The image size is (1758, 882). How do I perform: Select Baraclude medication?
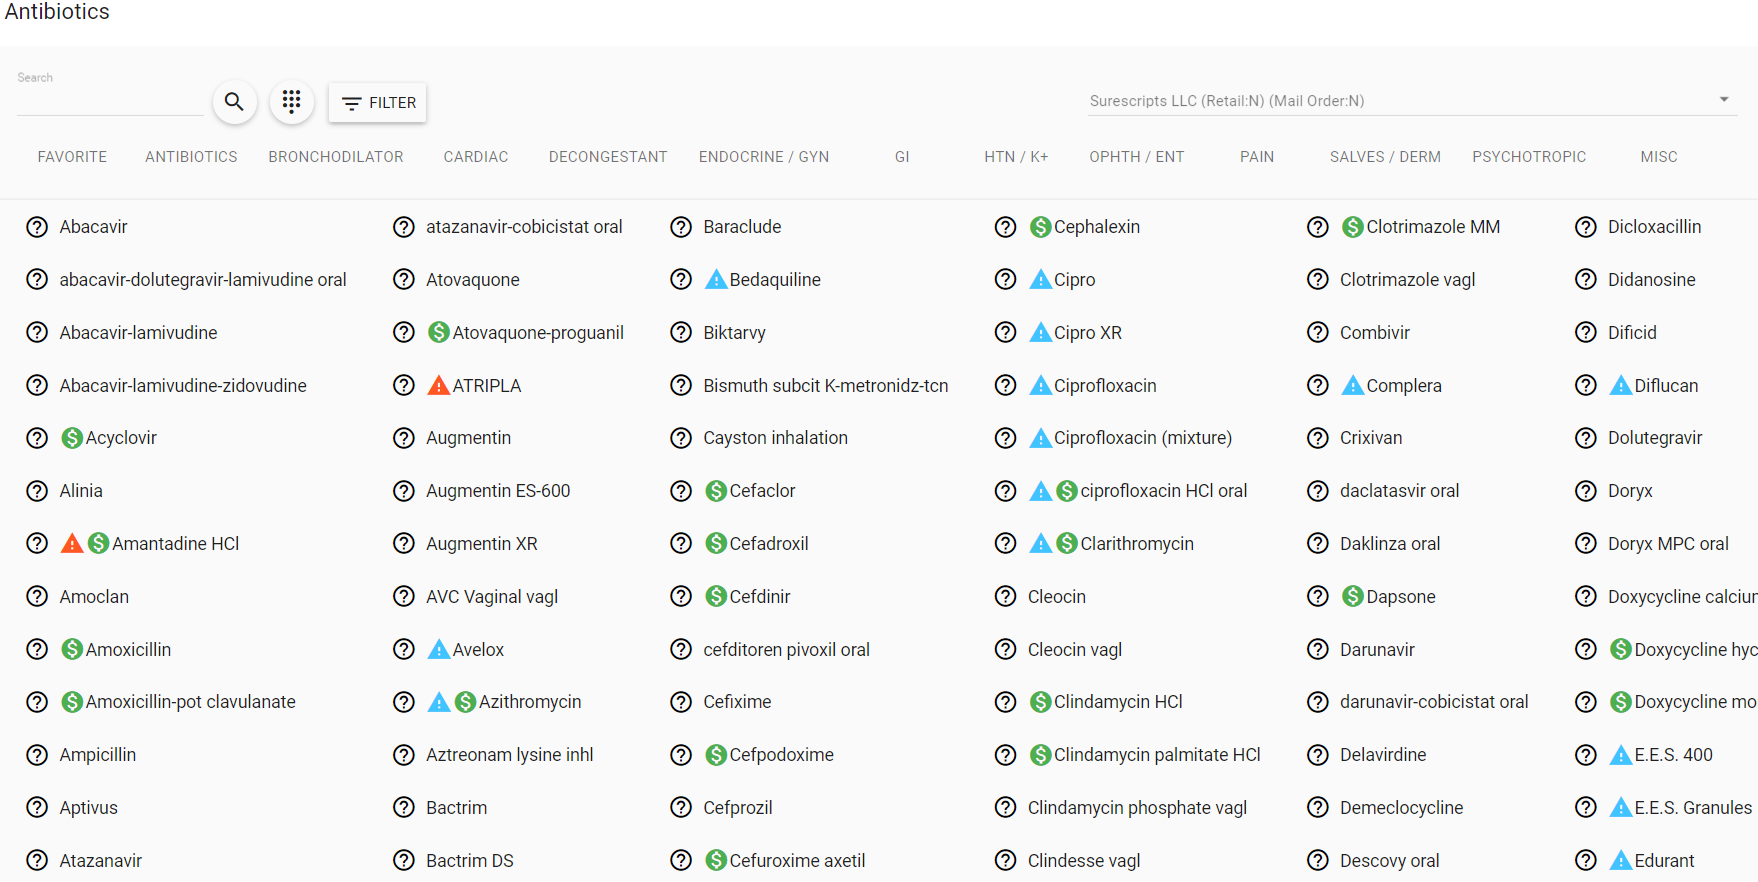point(742,227)
